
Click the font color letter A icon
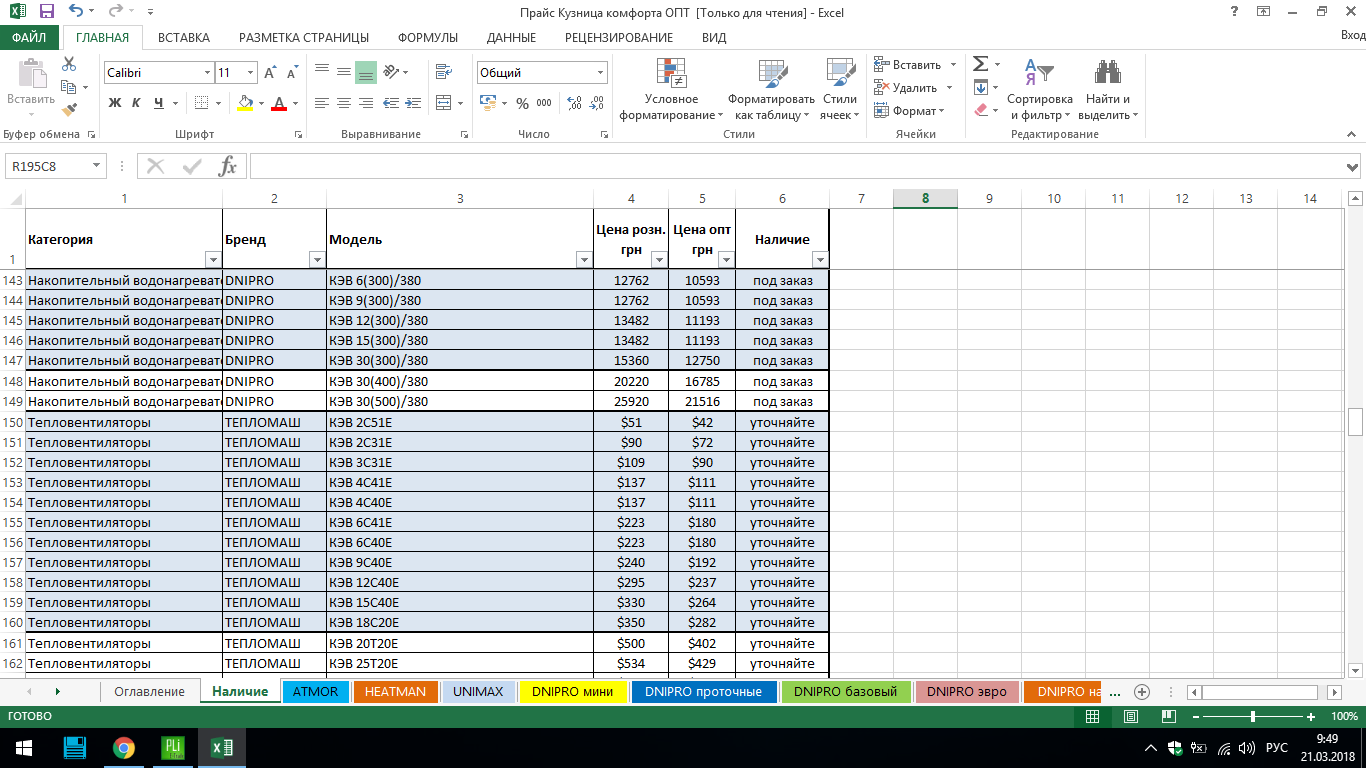click(x=279, y=103)
